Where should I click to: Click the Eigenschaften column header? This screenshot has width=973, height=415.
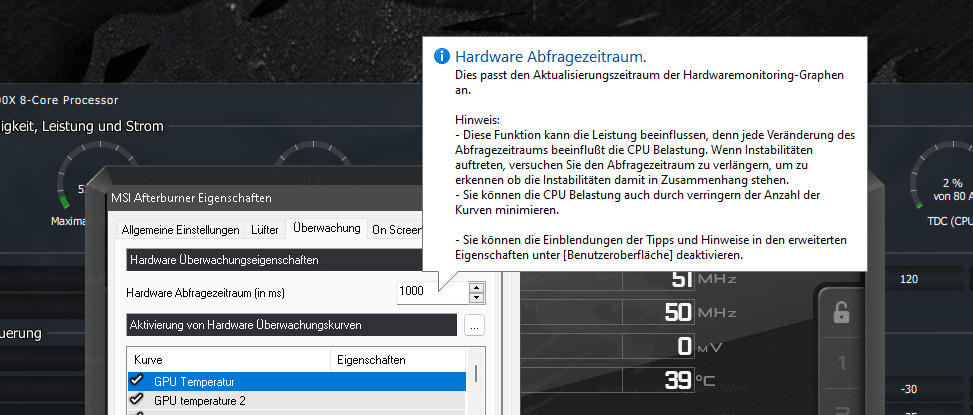pos(398,360)
